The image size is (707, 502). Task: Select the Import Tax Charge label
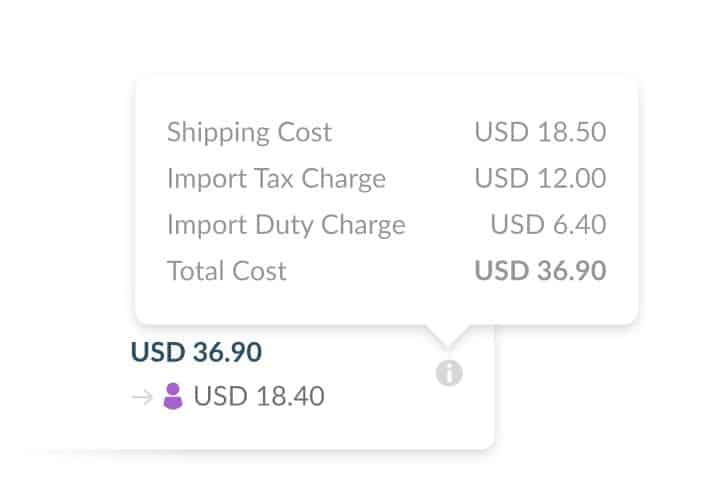[276, 178]
